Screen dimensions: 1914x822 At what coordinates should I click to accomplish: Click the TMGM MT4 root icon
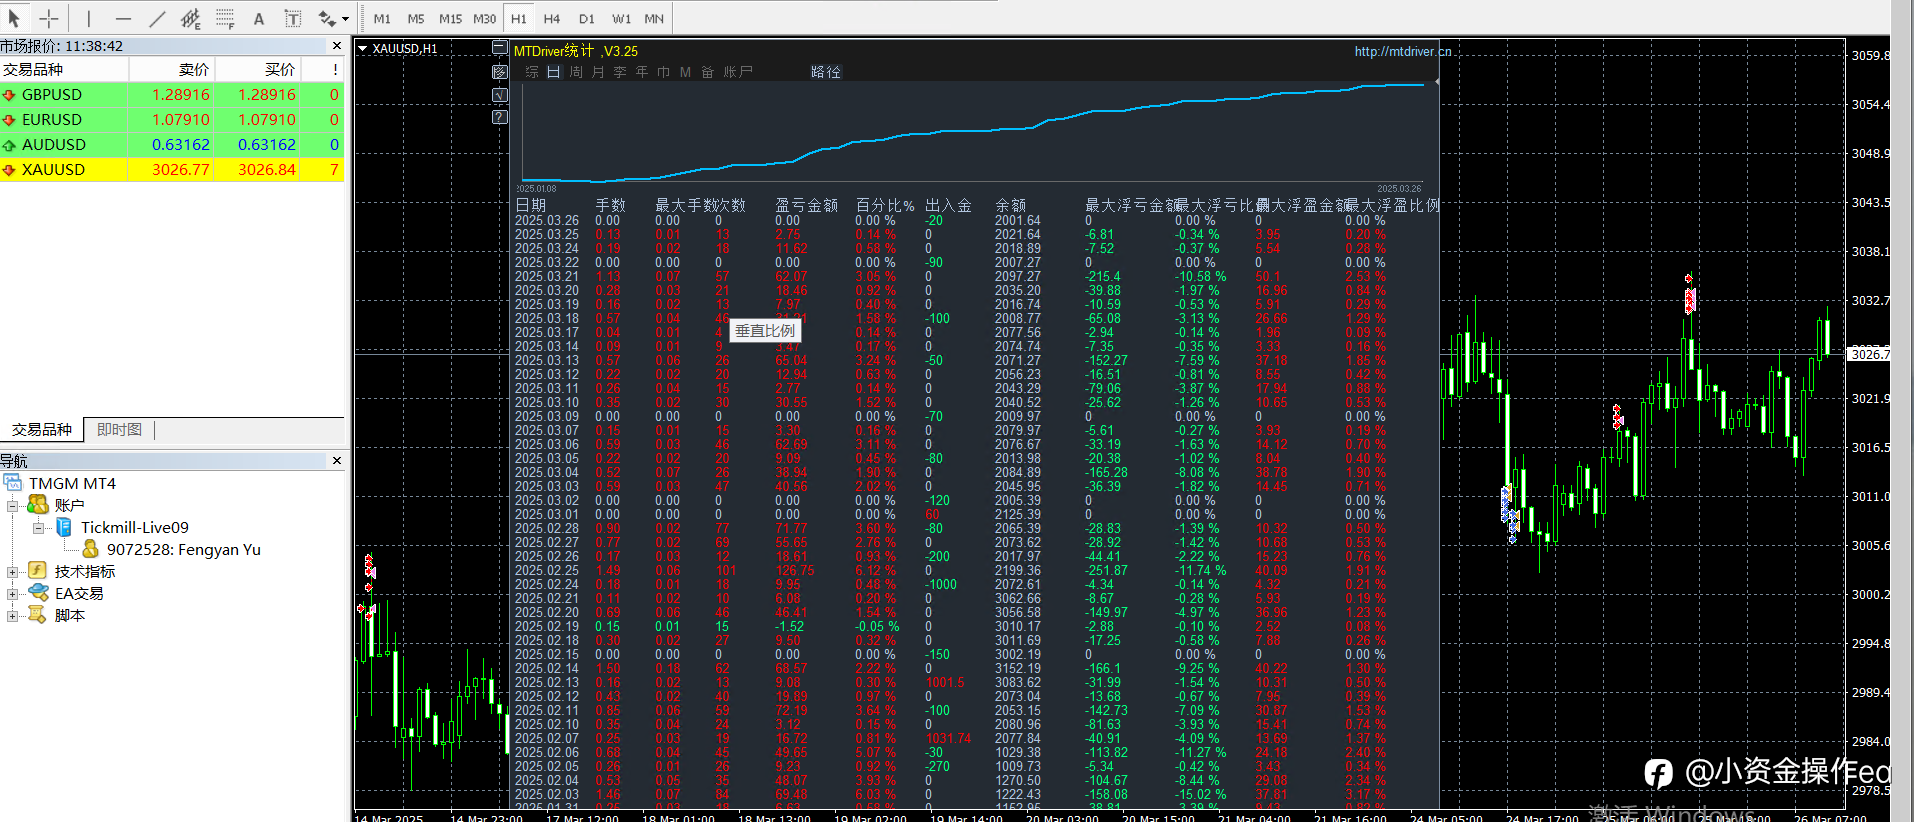pos(13,483)
